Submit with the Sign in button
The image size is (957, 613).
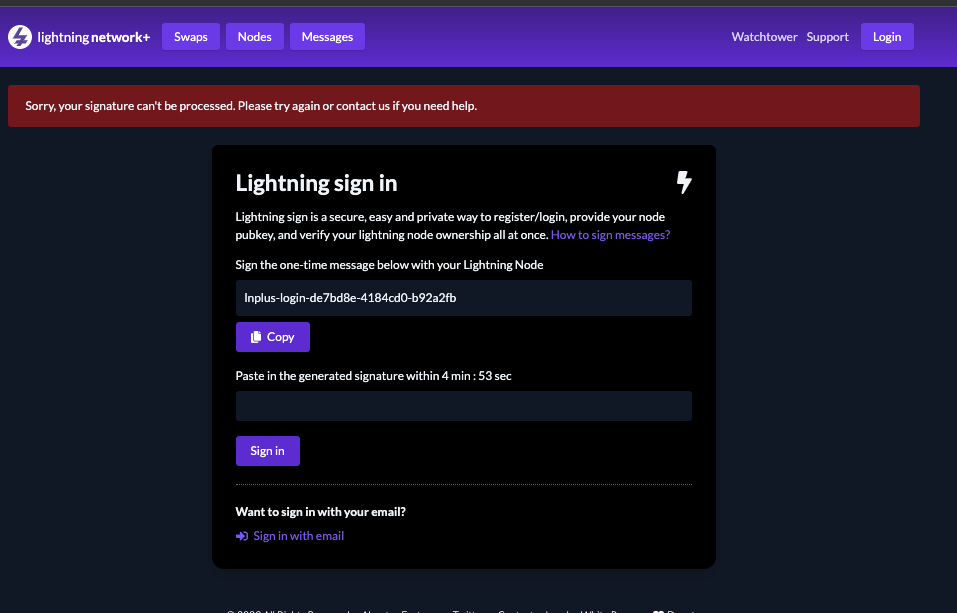[267, 451]
